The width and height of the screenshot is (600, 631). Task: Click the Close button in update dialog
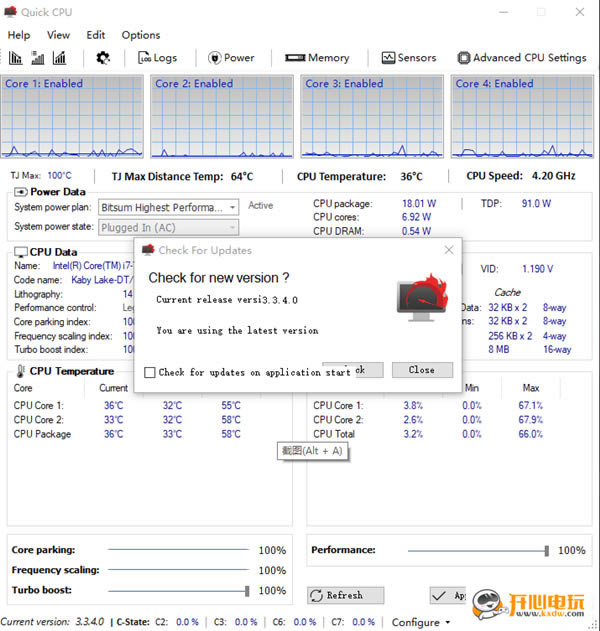422,370
